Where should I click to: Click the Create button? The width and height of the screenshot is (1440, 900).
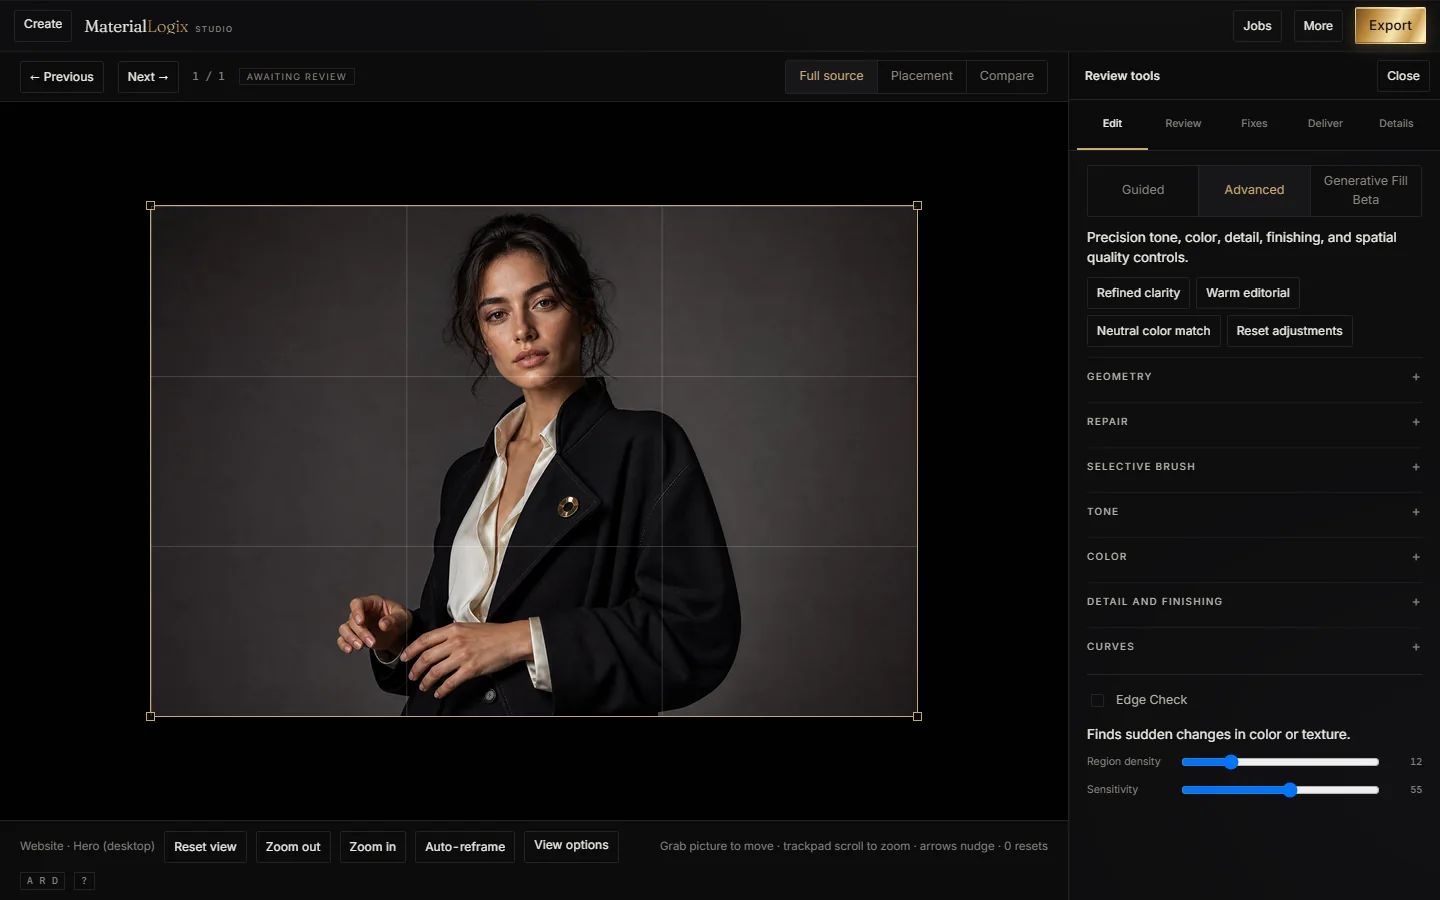43,24
